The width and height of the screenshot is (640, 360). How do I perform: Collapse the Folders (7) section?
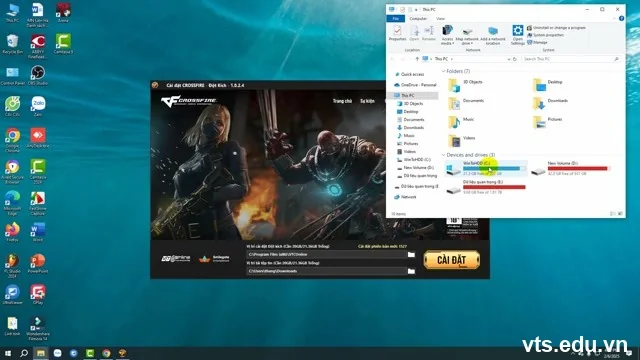click(443, 71)
